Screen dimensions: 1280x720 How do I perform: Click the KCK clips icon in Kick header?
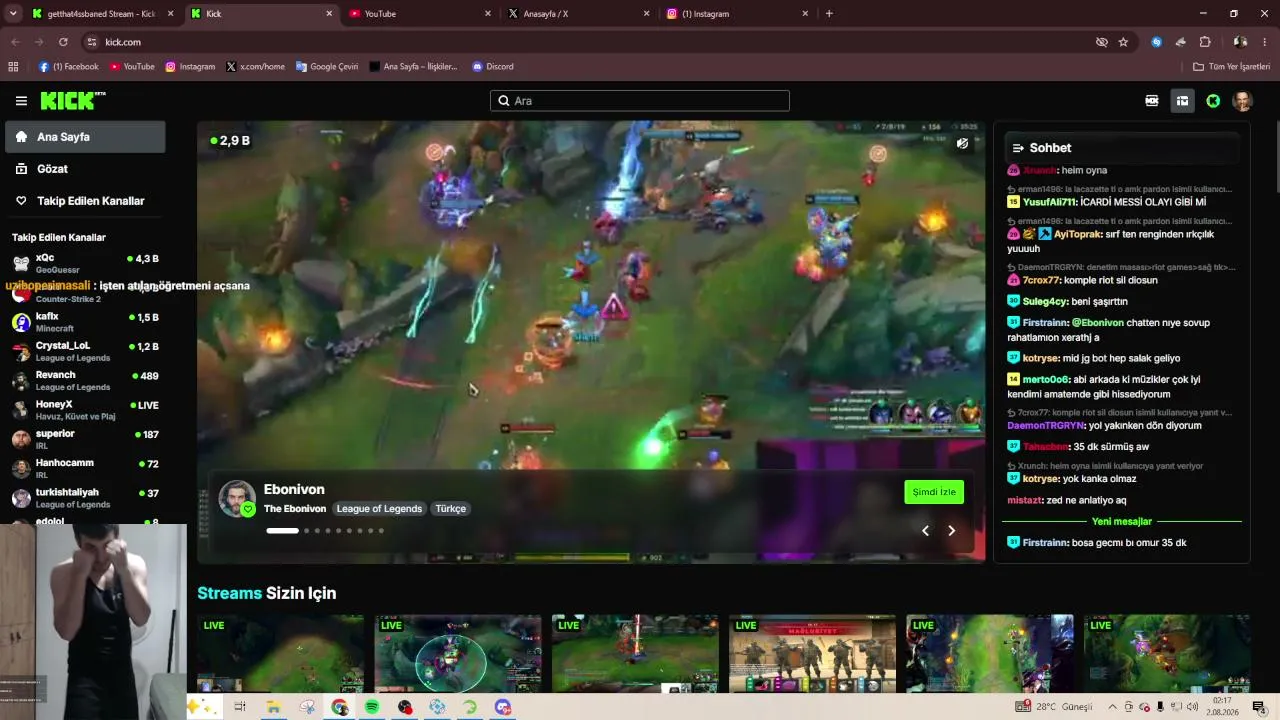[1152, 101]
